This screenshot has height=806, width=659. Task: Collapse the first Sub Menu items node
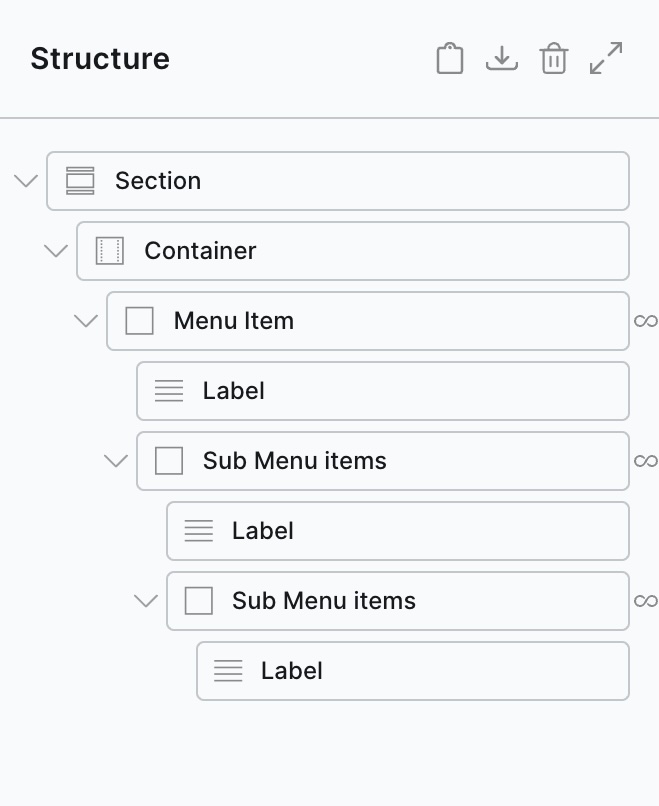(116, 461)
